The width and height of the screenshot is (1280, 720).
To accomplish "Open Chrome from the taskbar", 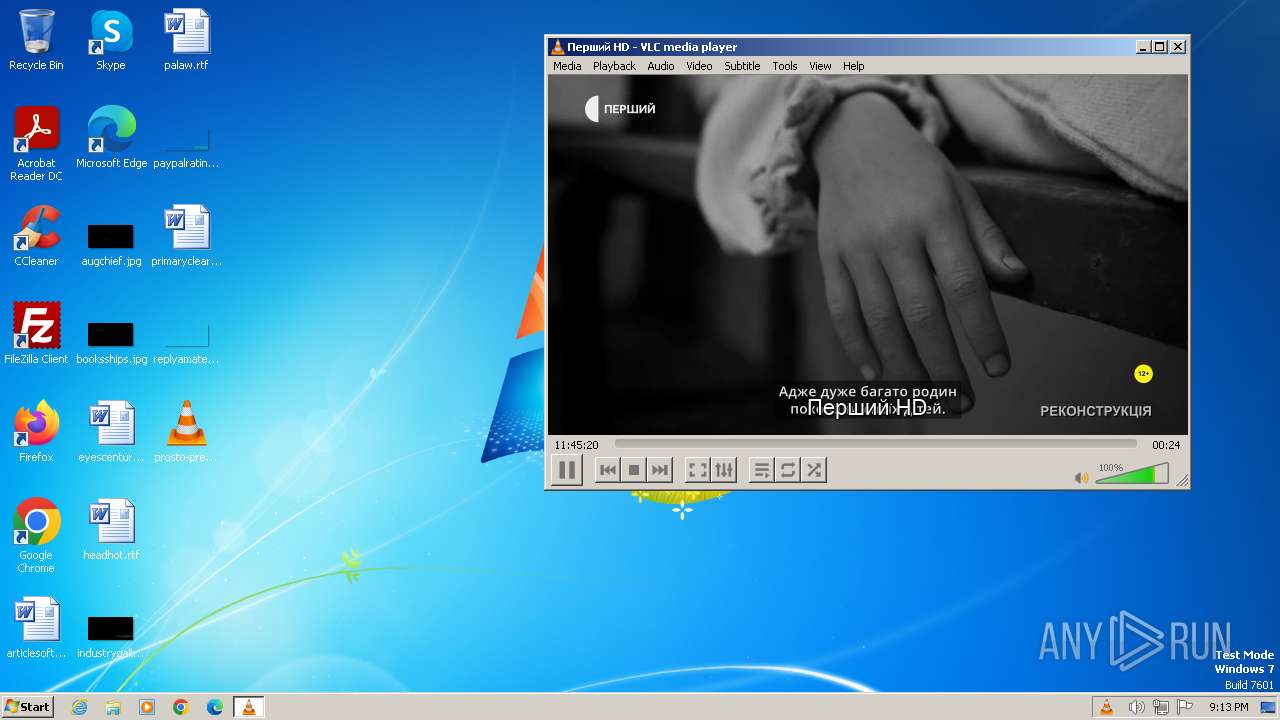I will tap(181, 707).
